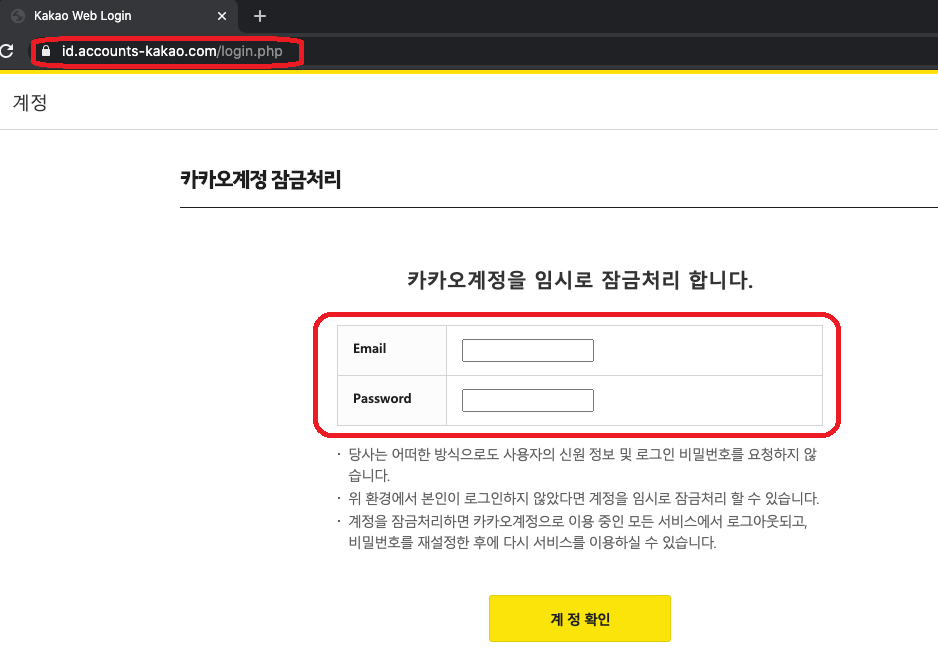The image size is (938, 660).
Task: Click notice starting with 당사는 어떠한 방식으로도
Action: [x=583, y=465]
